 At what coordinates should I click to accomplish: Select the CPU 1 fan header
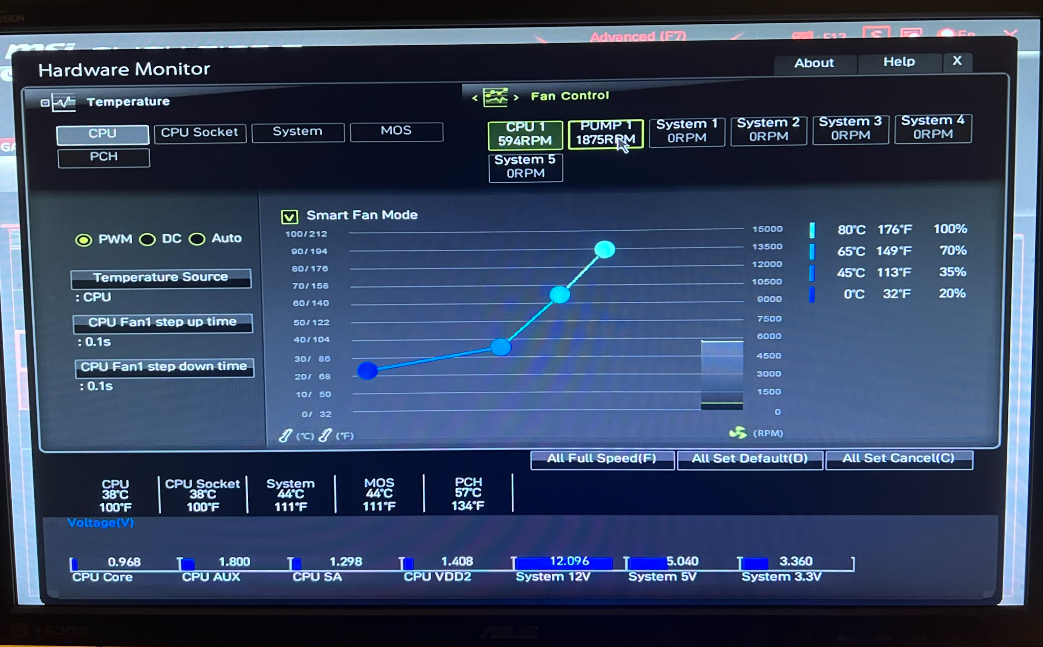[525, 134]
